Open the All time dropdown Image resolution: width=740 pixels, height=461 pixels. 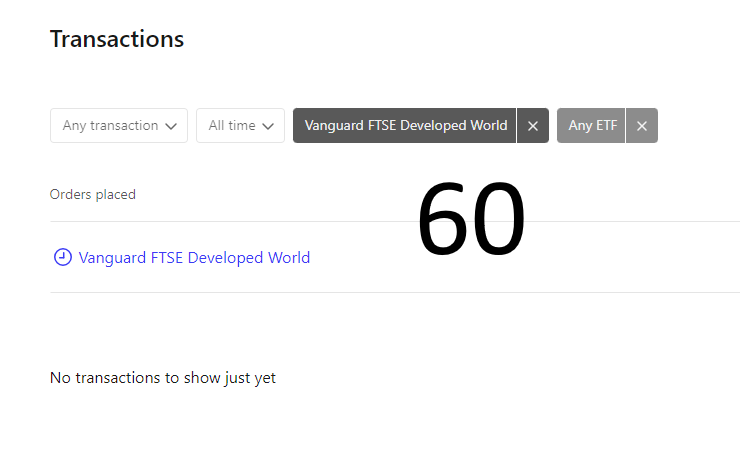pos(240,126)
